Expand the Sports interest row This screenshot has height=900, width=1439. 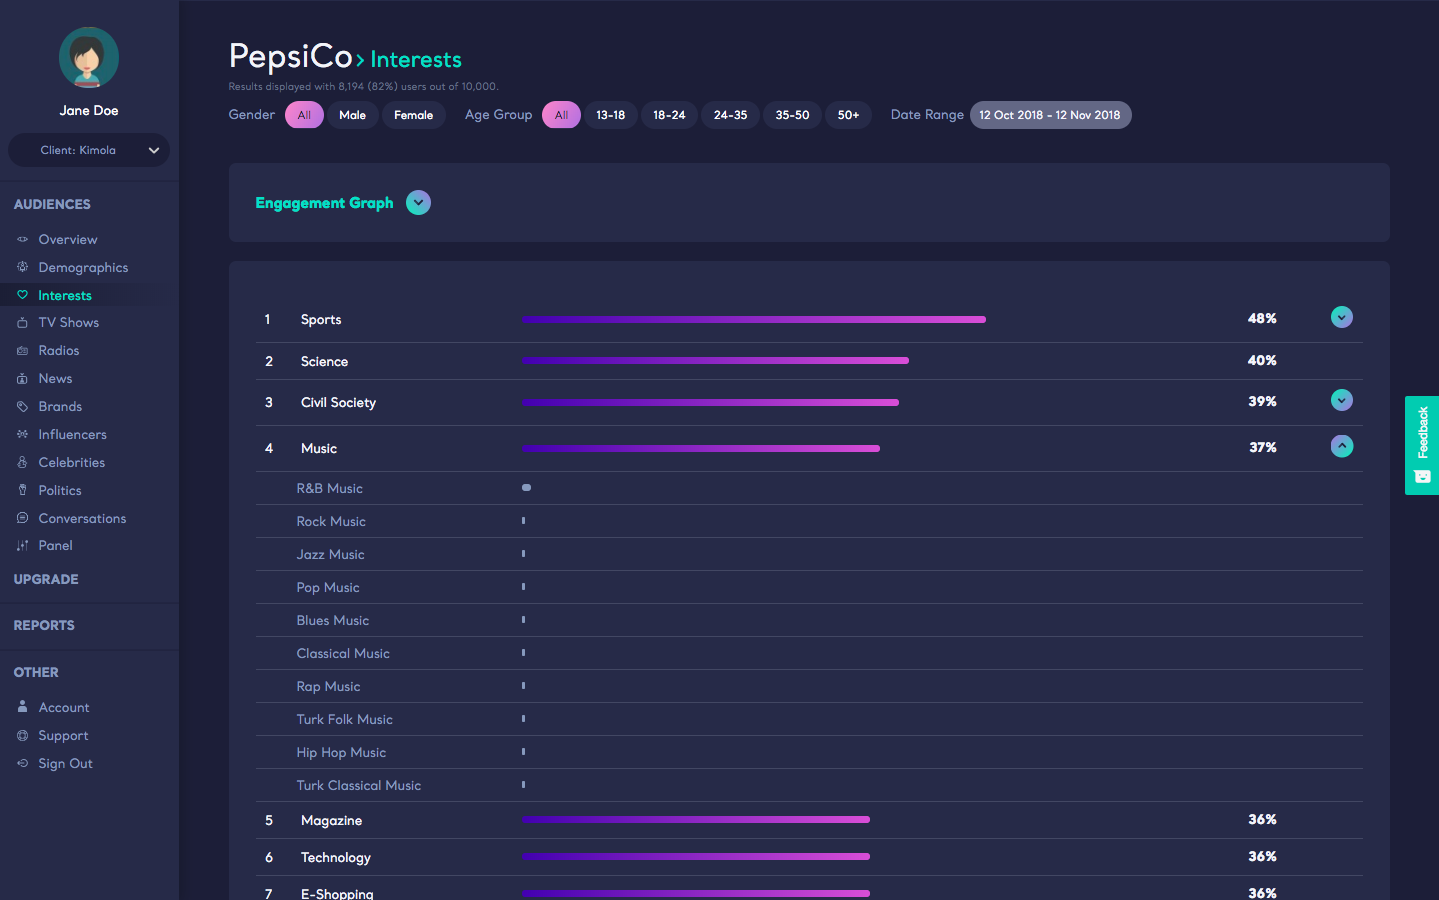tap(1342, 317)
